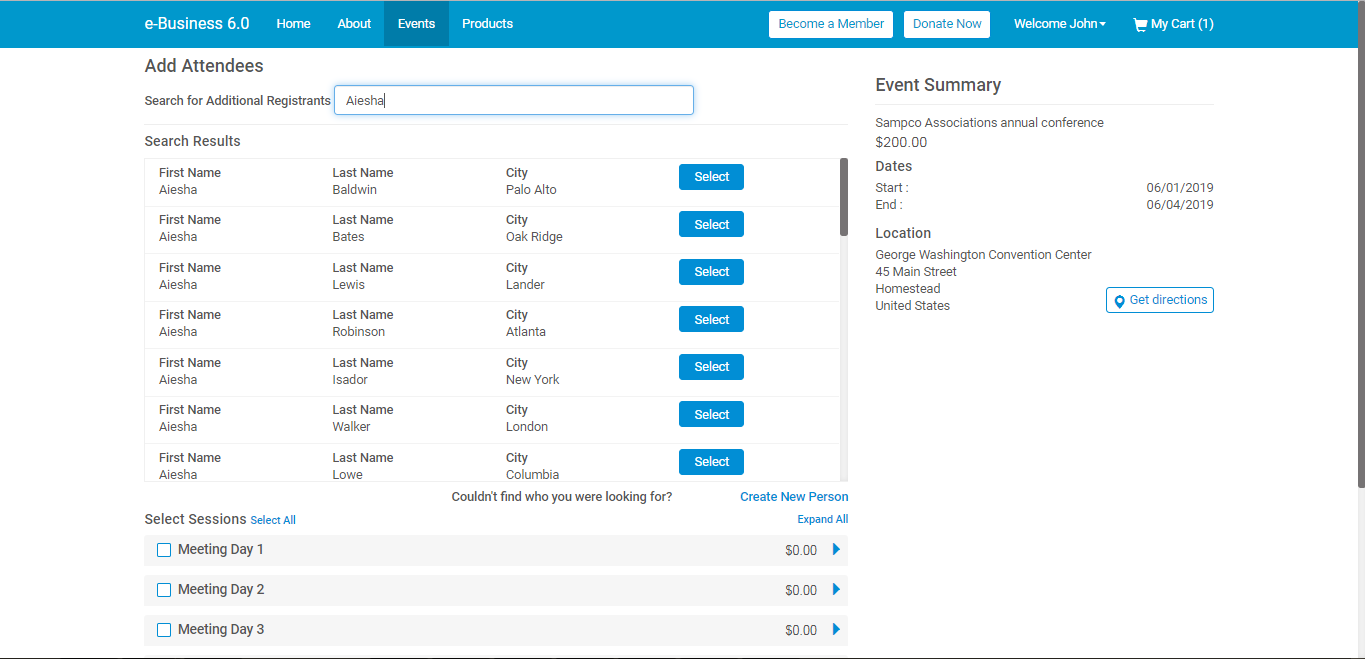Image resolution: width=1365 pixels, height=659 pixels.
Task: Click the location pin on Get directions
Action: [1119, 299]
